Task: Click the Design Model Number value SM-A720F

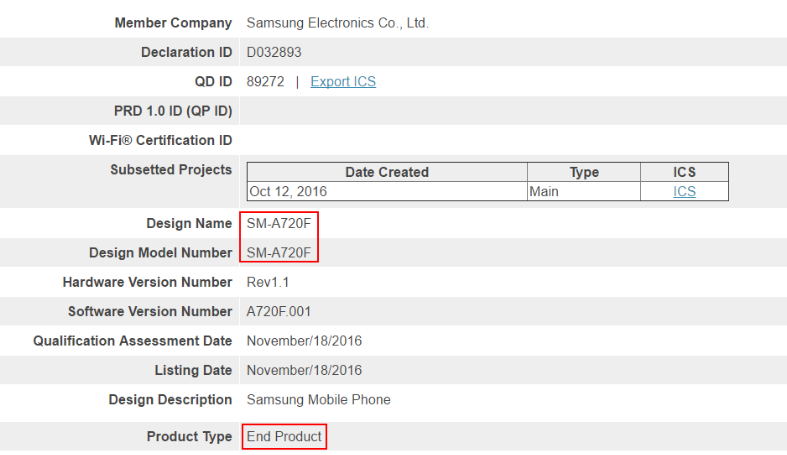Action: click(x=279, y=252)
